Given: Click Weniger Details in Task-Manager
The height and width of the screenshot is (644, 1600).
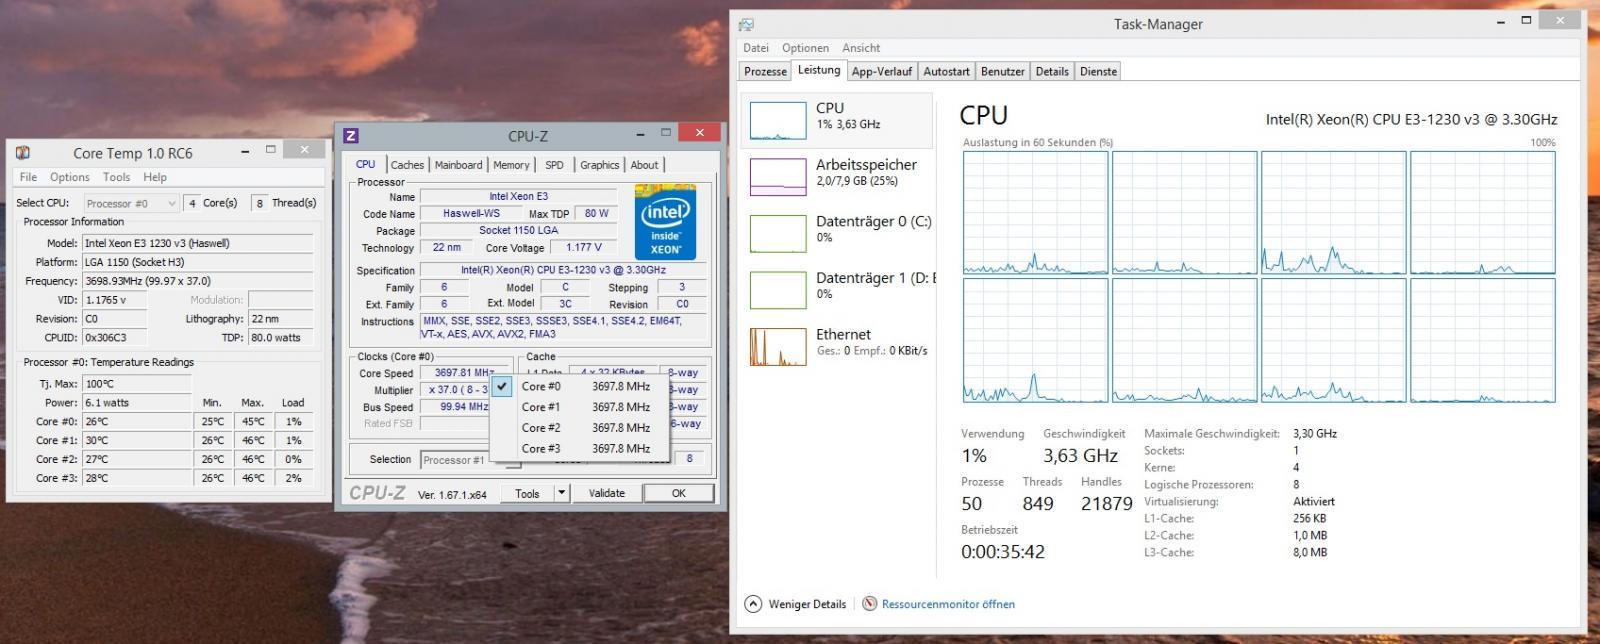Looking at the screenshot, I should 807,604.
